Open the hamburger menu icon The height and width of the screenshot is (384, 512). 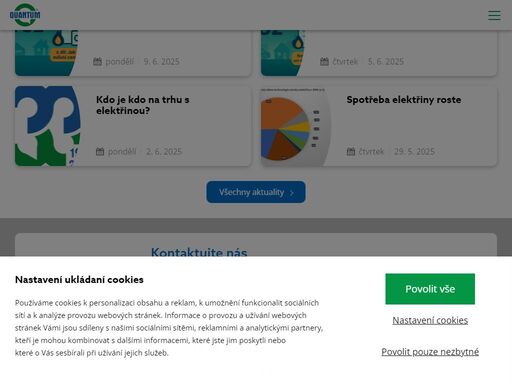click(494, 15)
